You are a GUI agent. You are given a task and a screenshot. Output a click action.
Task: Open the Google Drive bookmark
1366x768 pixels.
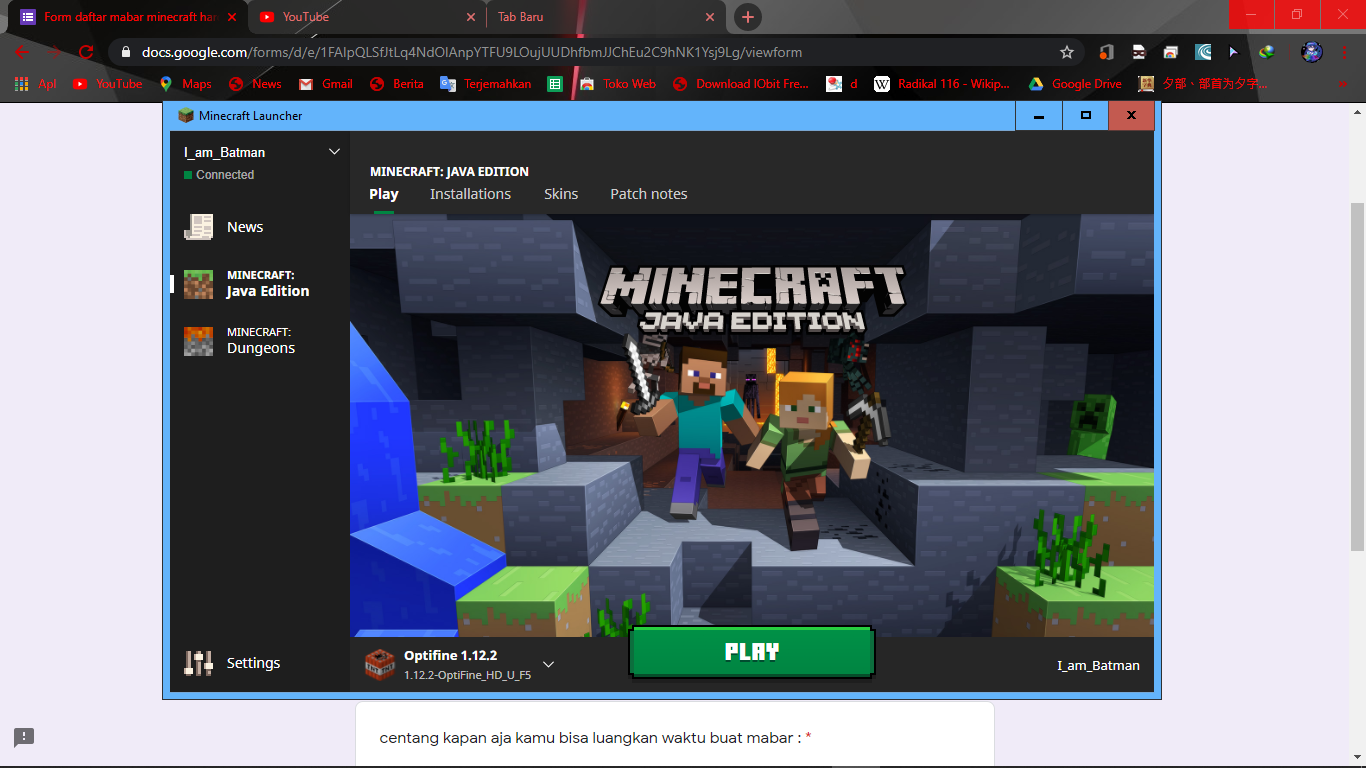click(x=1075, y=84)
